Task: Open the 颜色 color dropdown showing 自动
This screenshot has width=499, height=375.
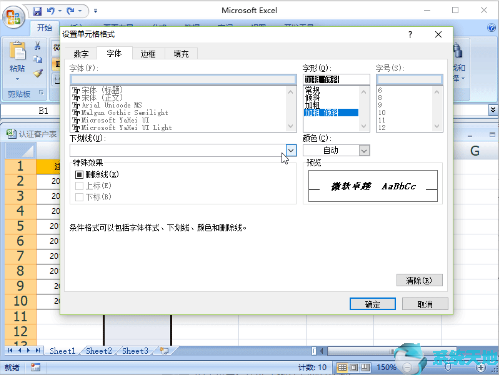Action: (x=364, y=150)
